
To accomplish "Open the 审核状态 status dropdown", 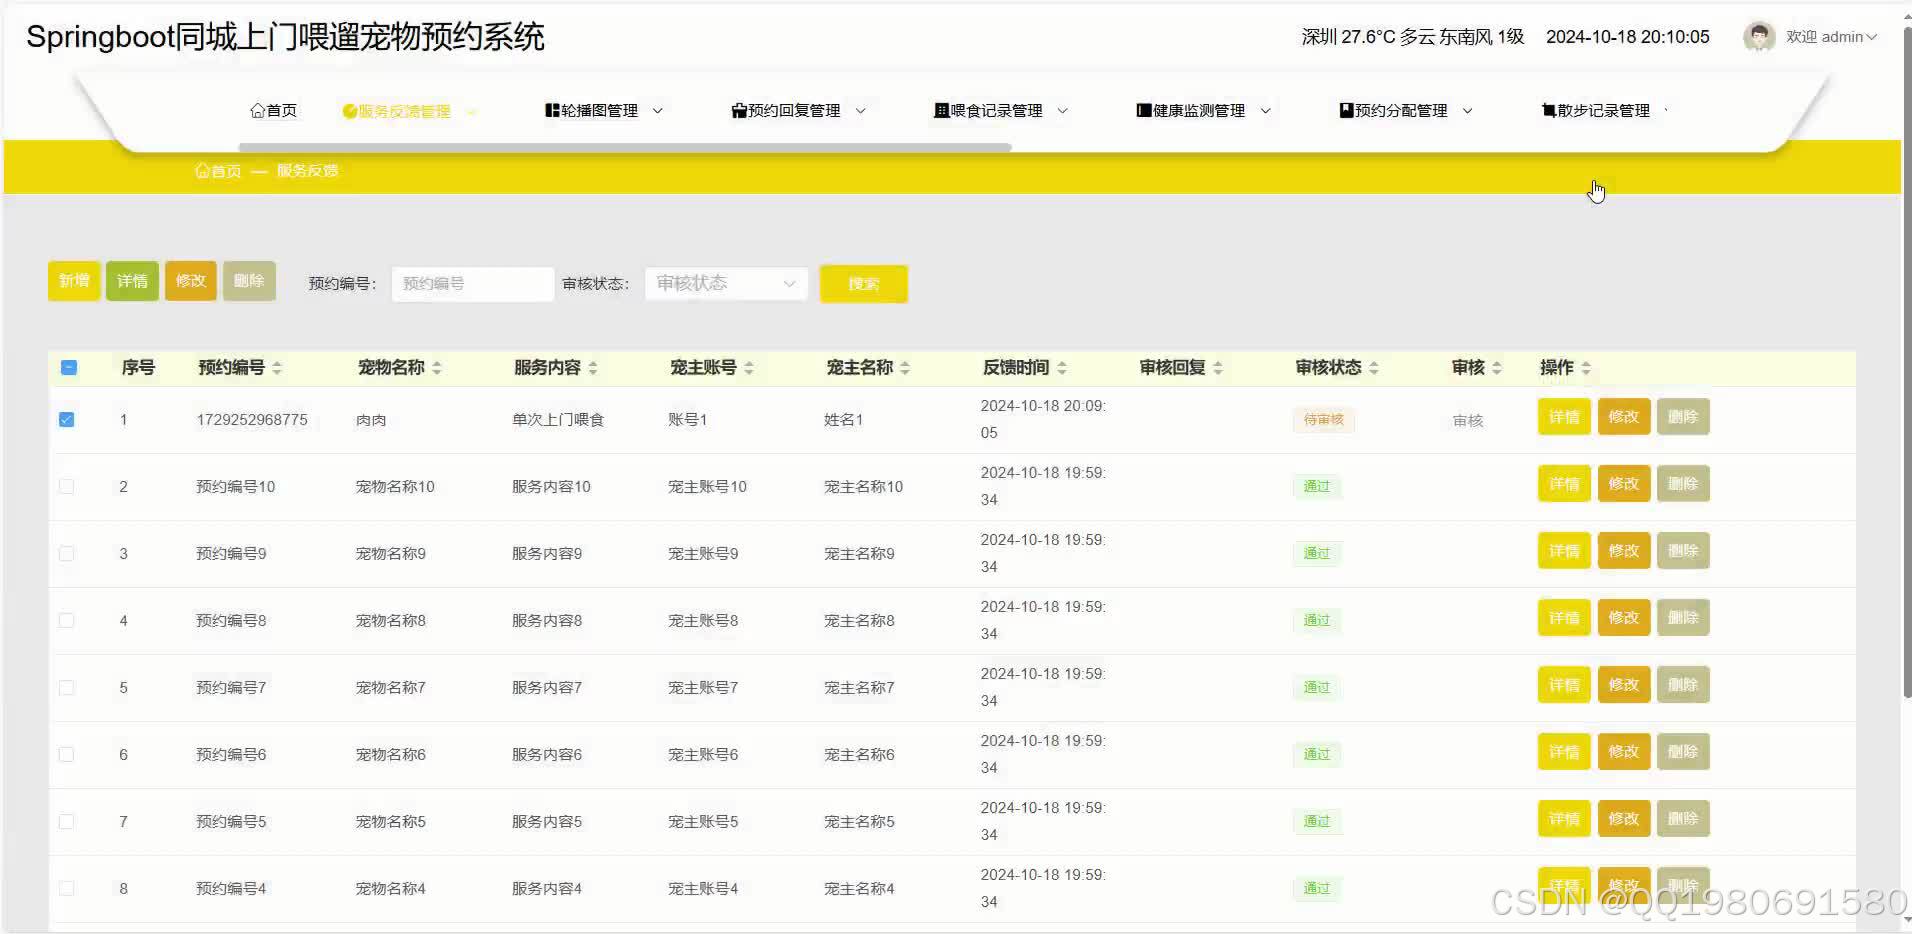I will click(725, 283).
